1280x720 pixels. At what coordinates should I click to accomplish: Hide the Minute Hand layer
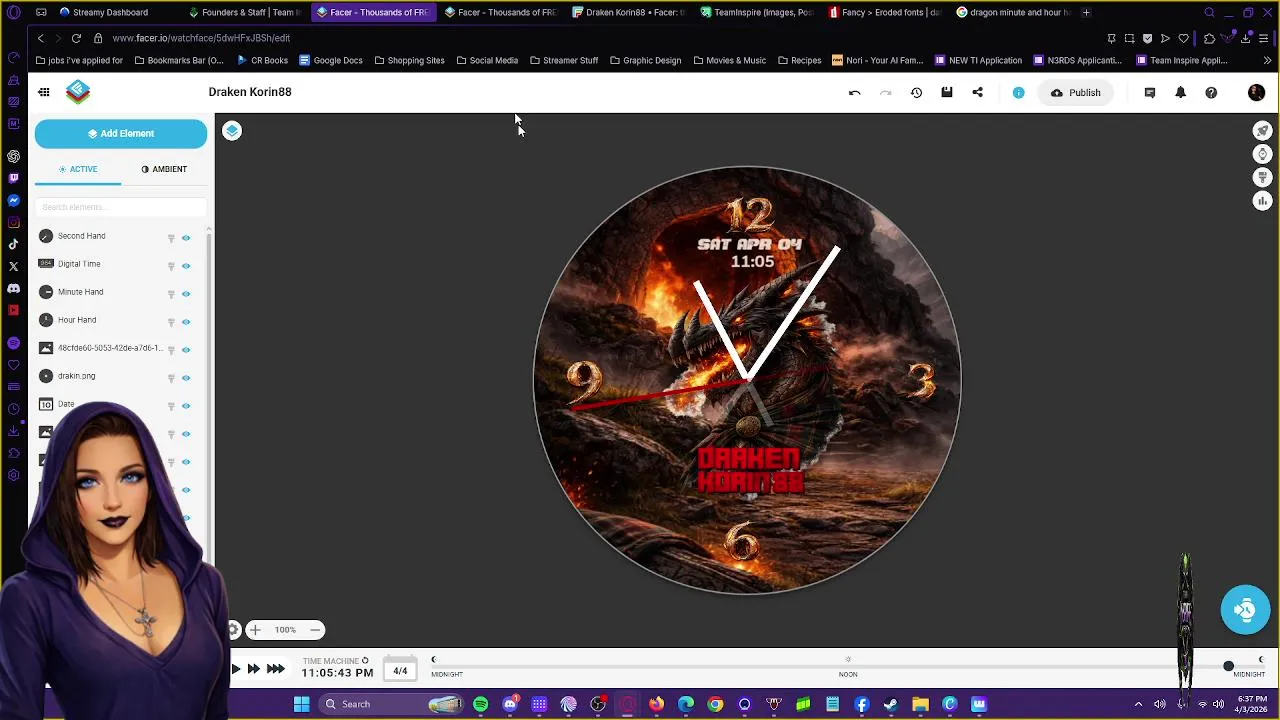[186, 294]
